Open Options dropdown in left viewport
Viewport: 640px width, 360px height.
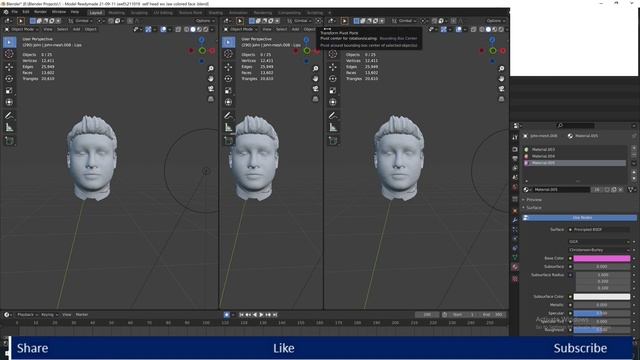click(x=205, y=21)
